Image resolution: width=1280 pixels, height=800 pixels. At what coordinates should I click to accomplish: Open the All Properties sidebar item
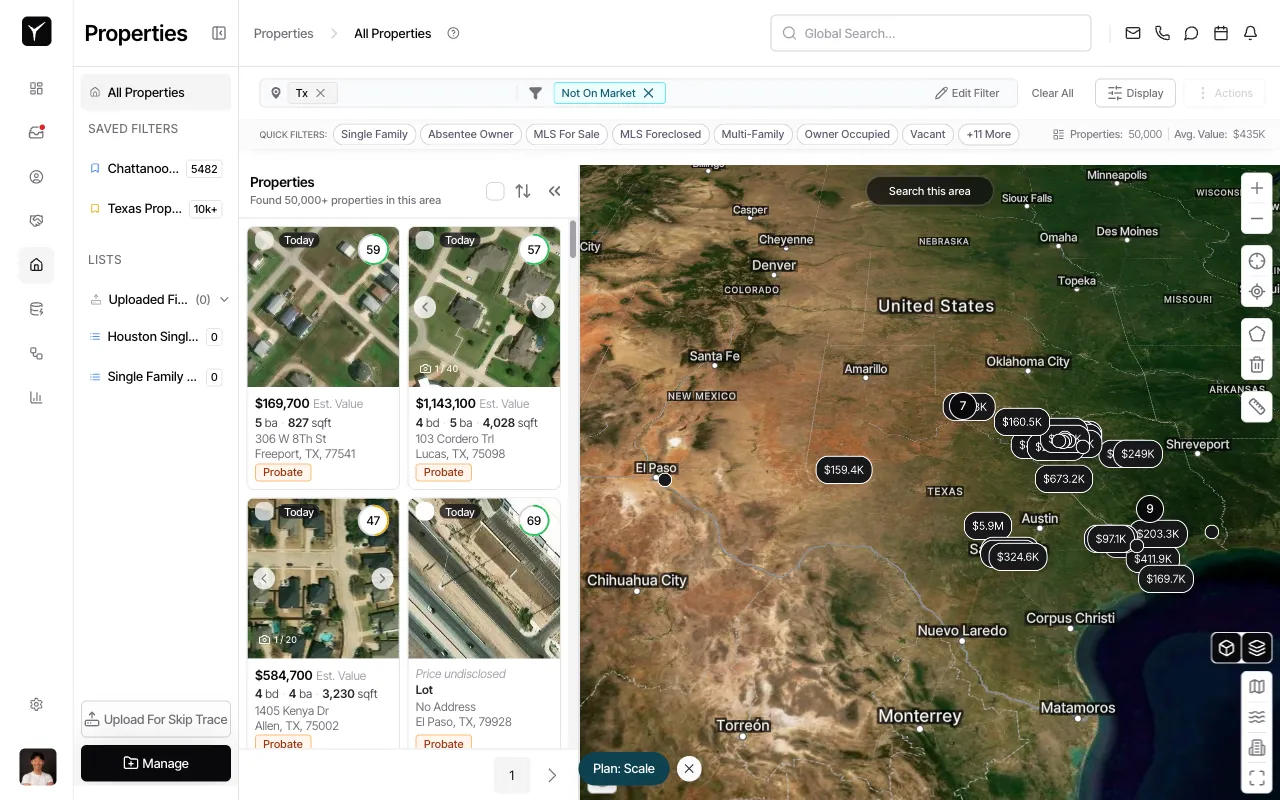point(146,92)
